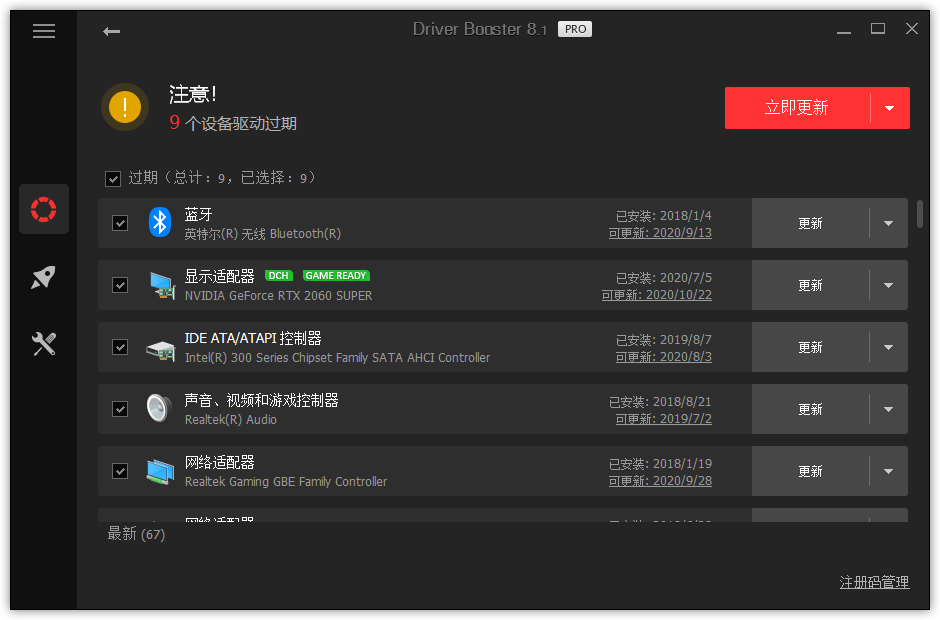Uncheck the Realtek Gaming GBE checkbox
Image resolution: width=940 pixels, height=620 pixels.
coord(120,471)
